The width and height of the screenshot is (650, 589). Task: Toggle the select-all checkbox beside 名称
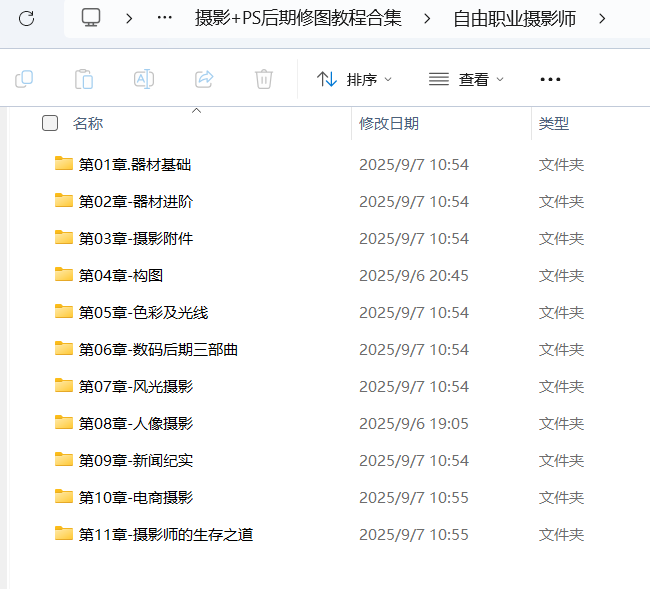(x=50, y=123)
